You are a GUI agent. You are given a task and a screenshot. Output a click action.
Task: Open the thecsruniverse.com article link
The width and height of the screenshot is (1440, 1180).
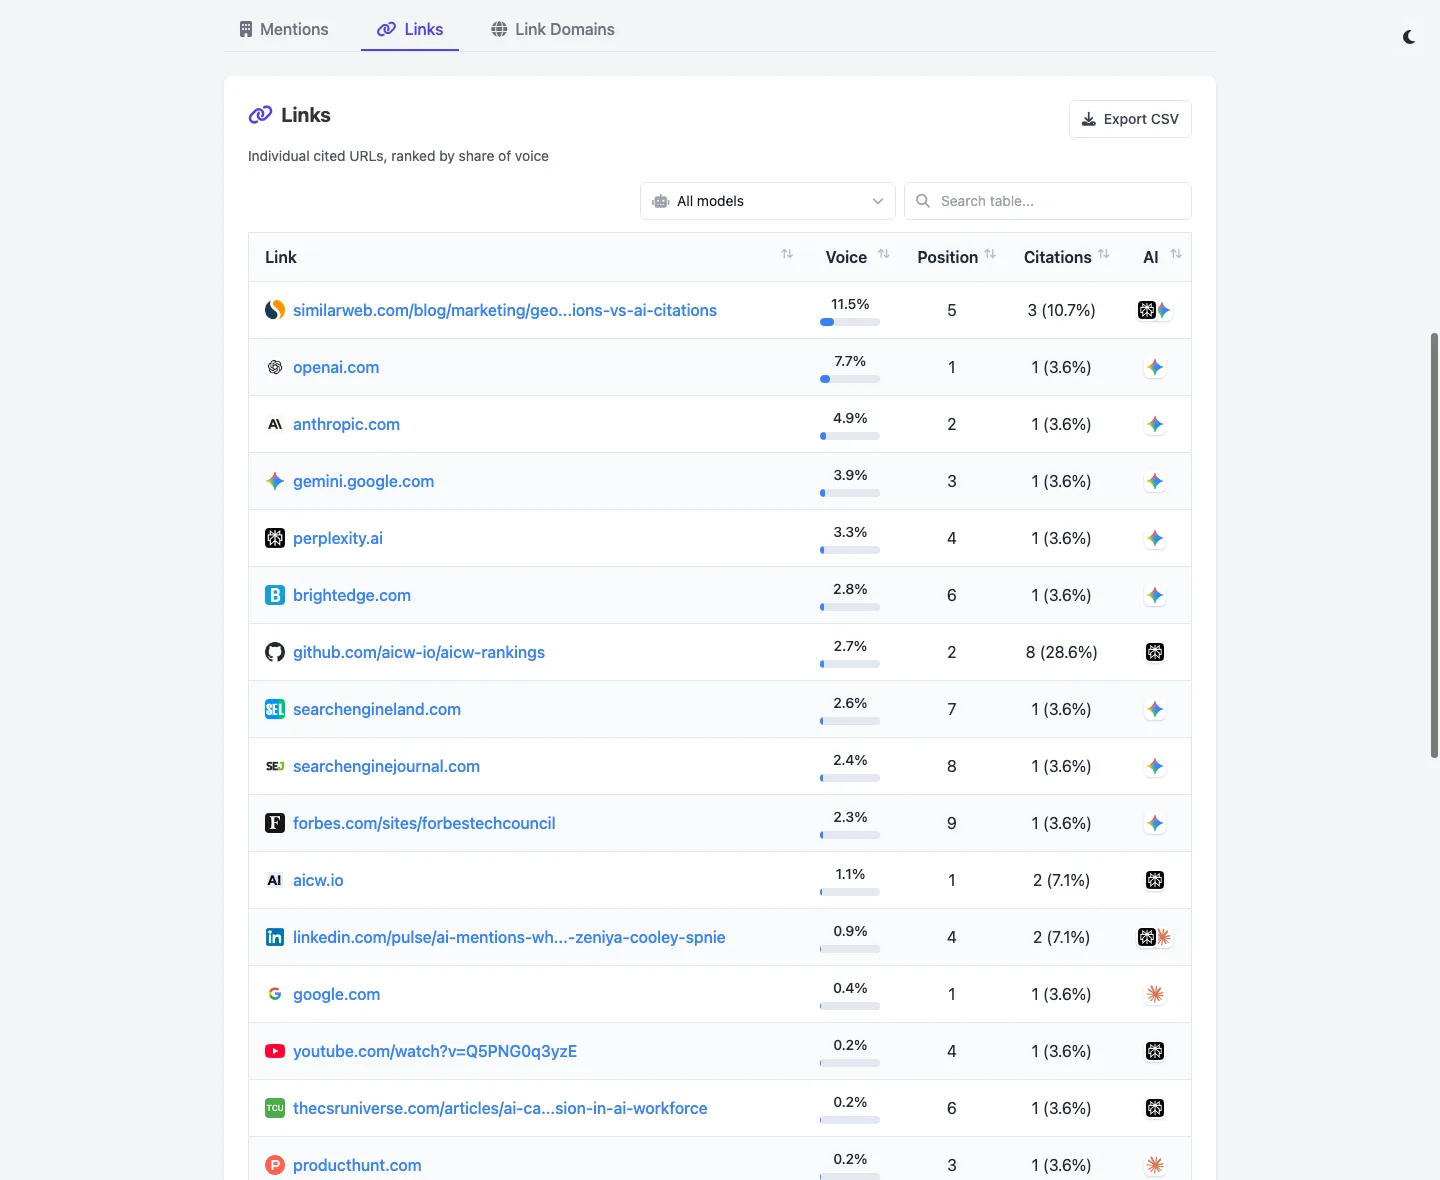point(500,1108)
